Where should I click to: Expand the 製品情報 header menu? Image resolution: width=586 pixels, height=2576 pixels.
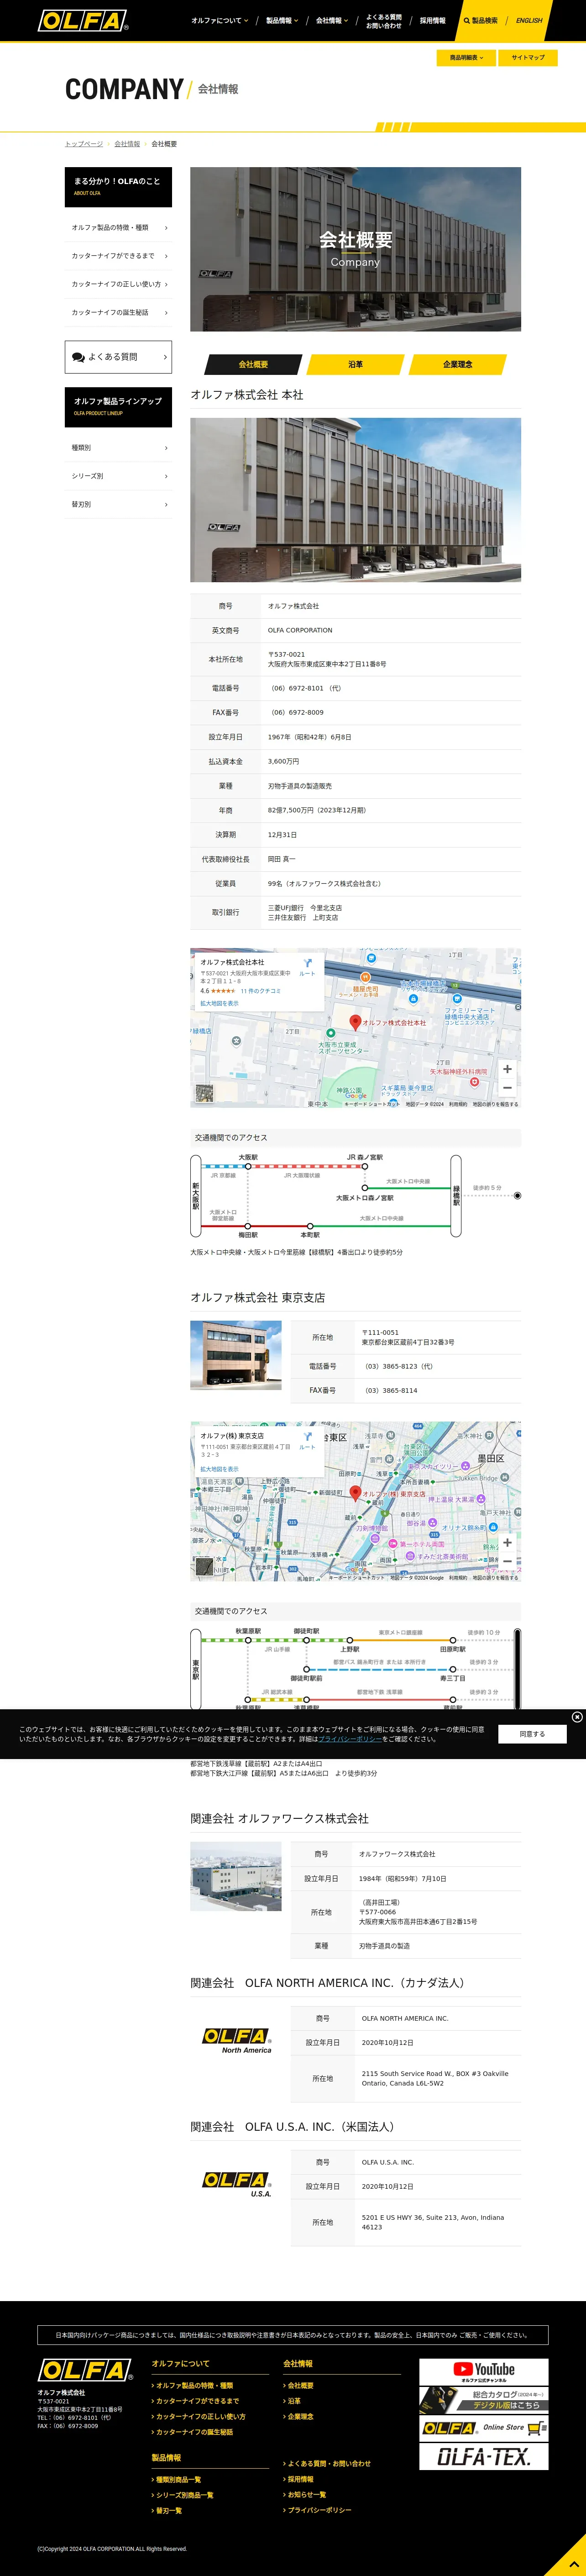point(282,20)
